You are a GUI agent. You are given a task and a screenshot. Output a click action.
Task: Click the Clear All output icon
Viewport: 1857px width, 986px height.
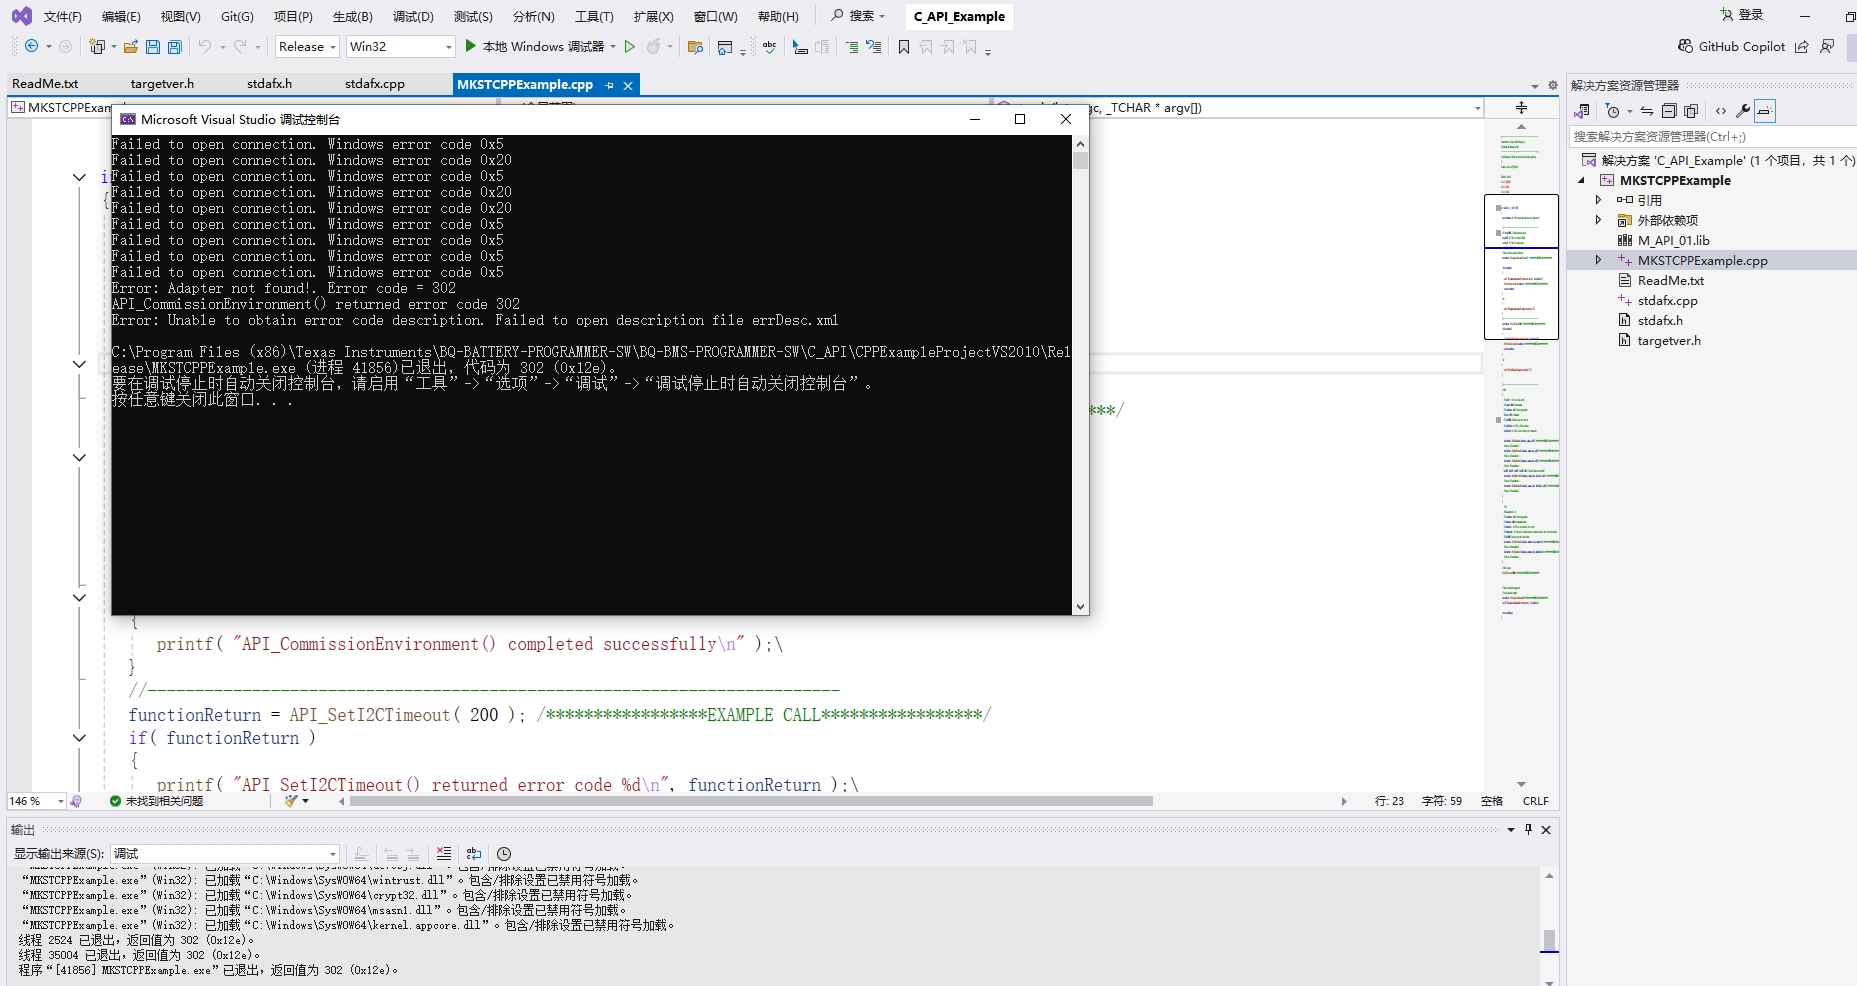click(x=444, y=854)
